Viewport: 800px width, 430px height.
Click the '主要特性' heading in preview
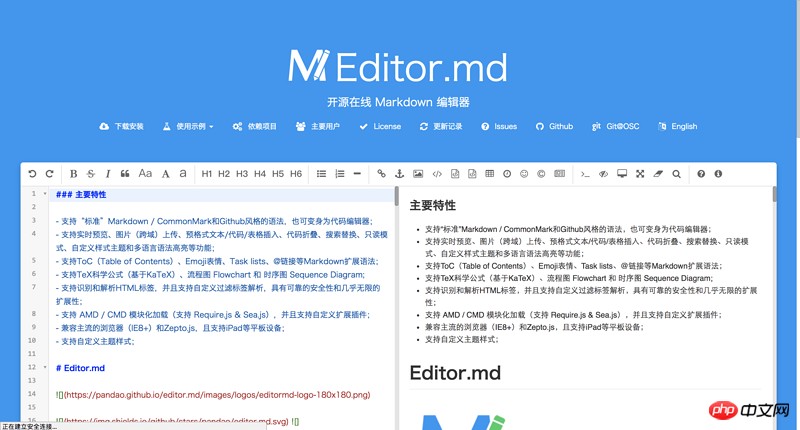433,206
